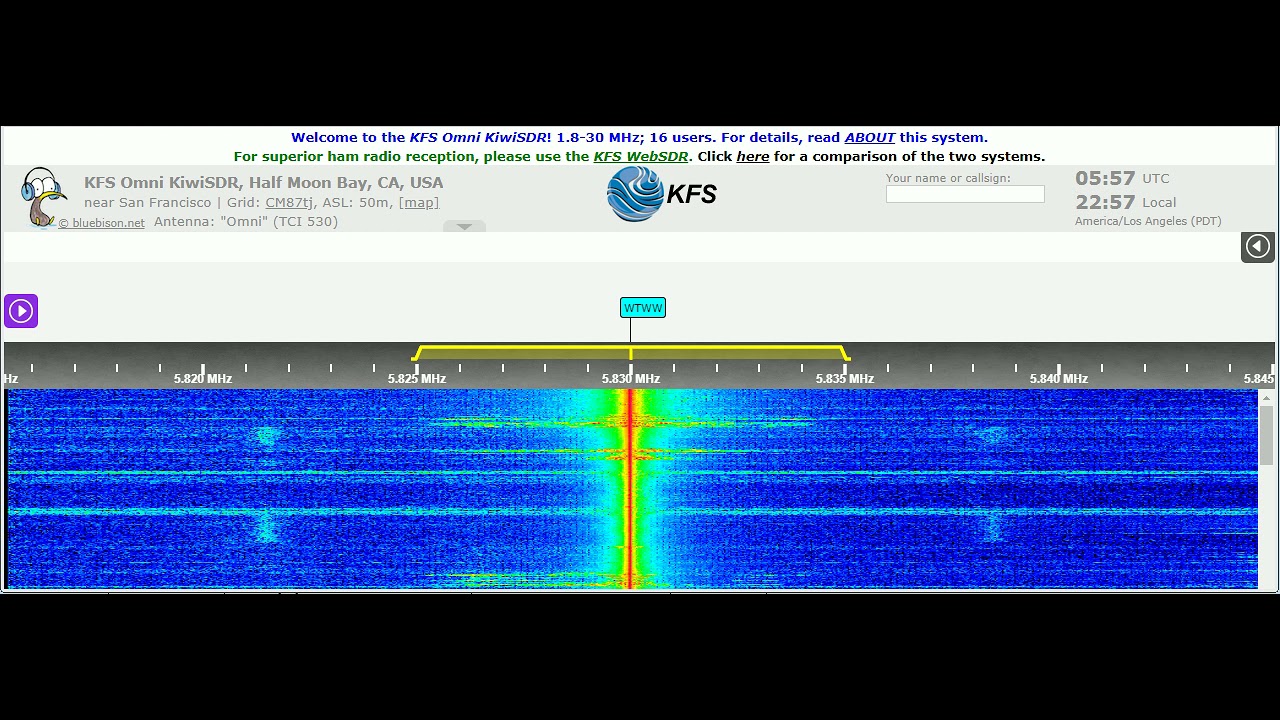Open the bluebison.net link

point(101,223)
